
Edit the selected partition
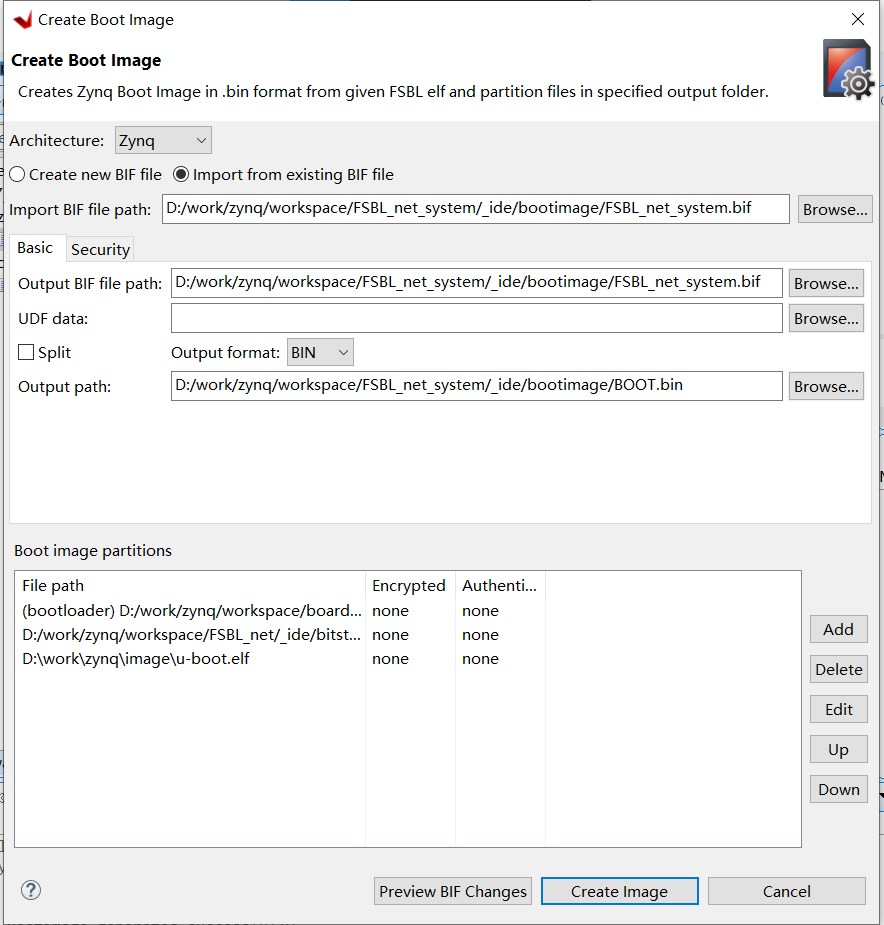pyautogui.click(x=839, y=709)
